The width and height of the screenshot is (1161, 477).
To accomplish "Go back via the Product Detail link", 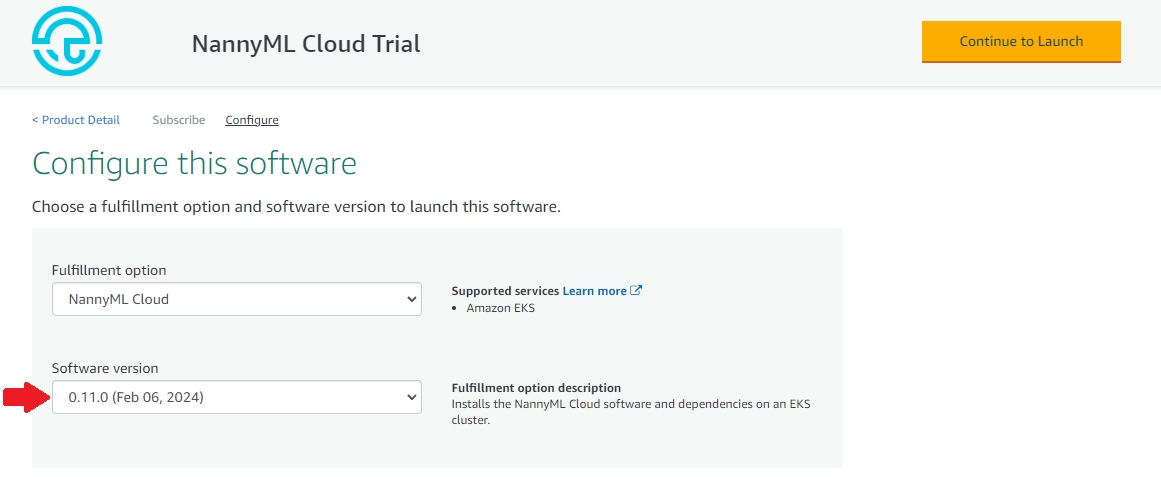I will coord(76,120).
